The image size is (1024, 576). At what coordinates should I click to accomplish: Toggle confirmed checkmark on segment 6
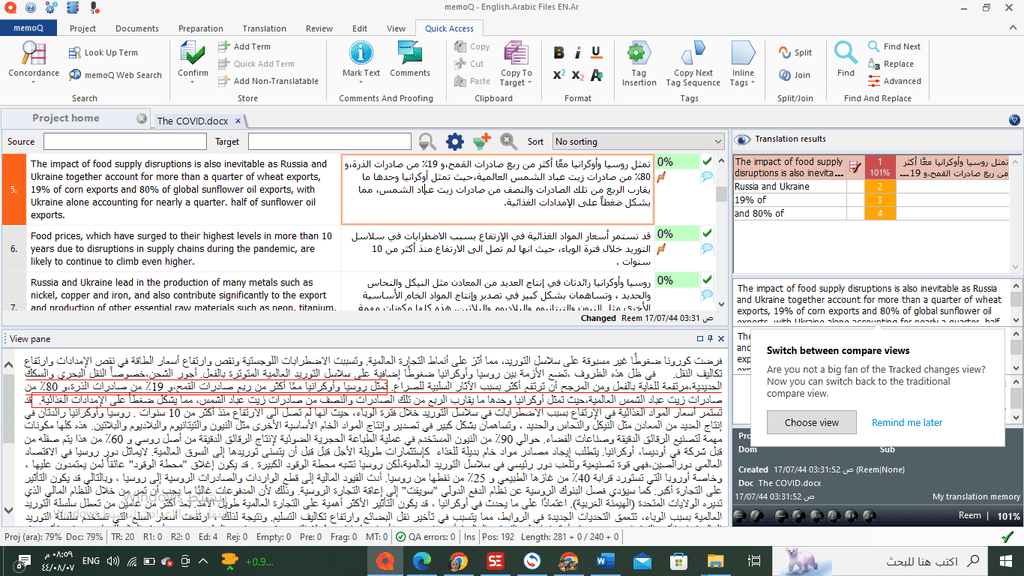click(707, 233)
